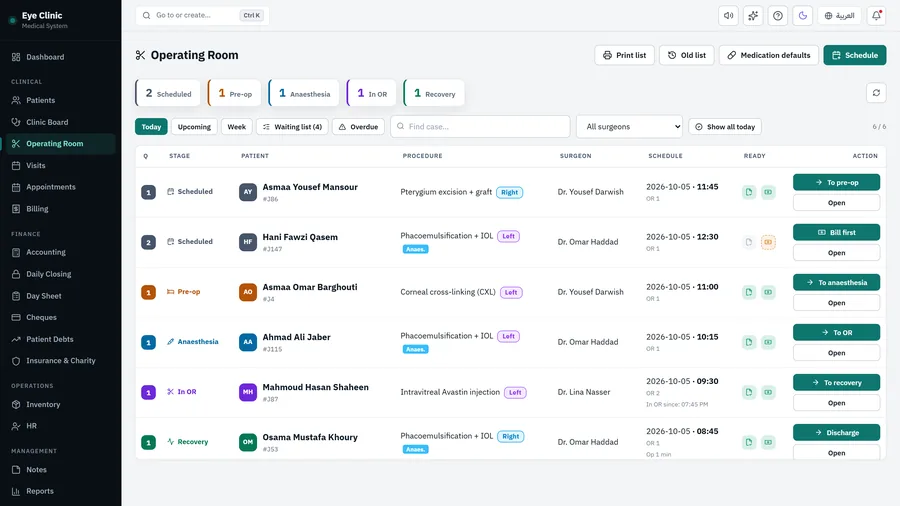The image size is (900, 506).
Task: Select the Today filter tab
Action: point(151,127)
